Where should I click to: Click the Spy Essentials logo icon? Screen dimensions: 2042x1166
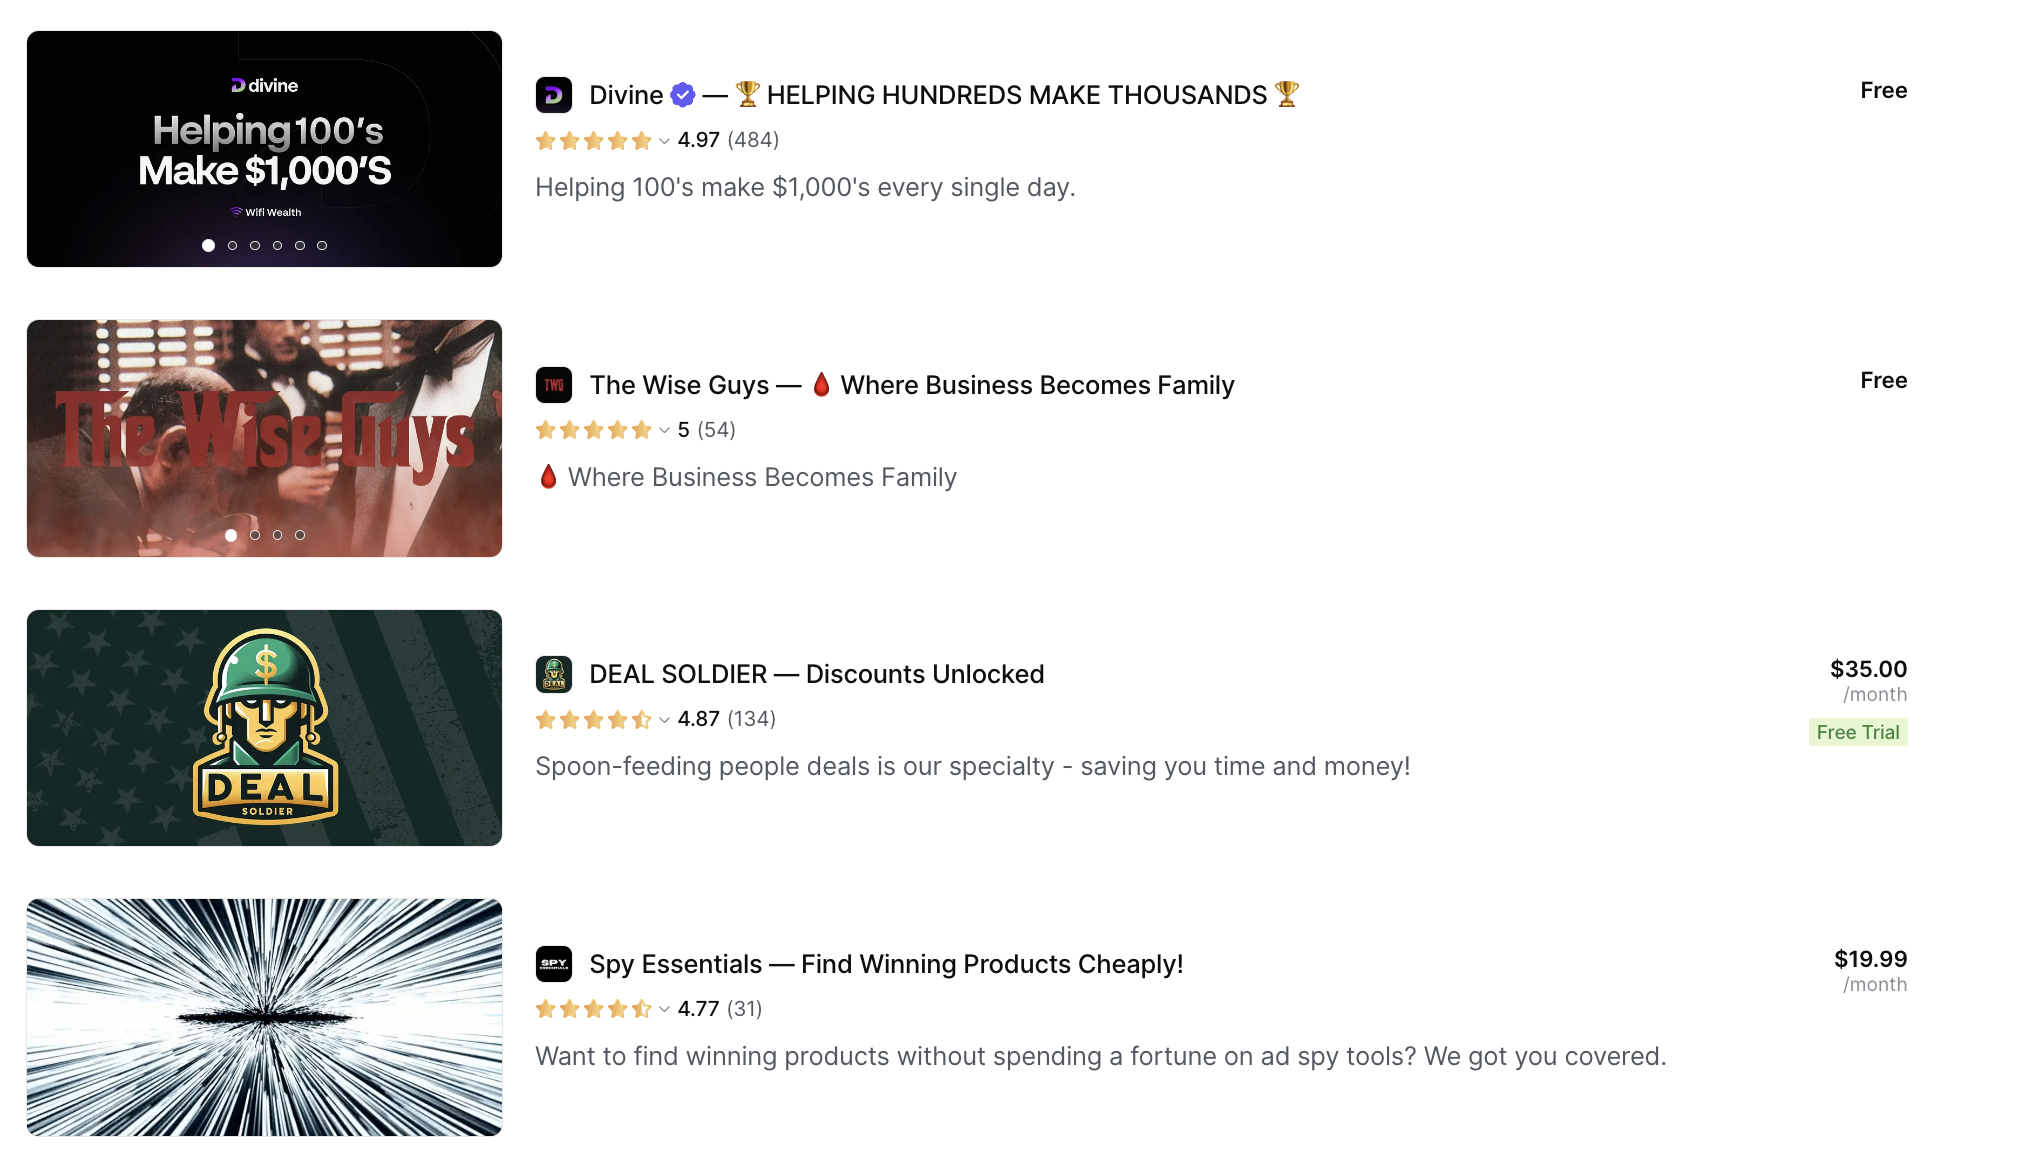point(553,964)
